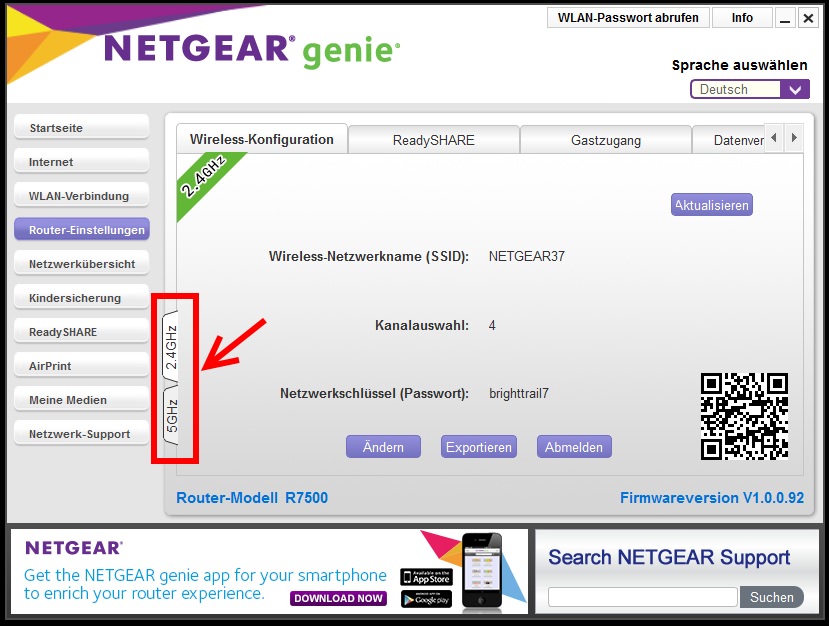
Task: Click the smartphone image in the banner
Action: (x=482, y=570)
